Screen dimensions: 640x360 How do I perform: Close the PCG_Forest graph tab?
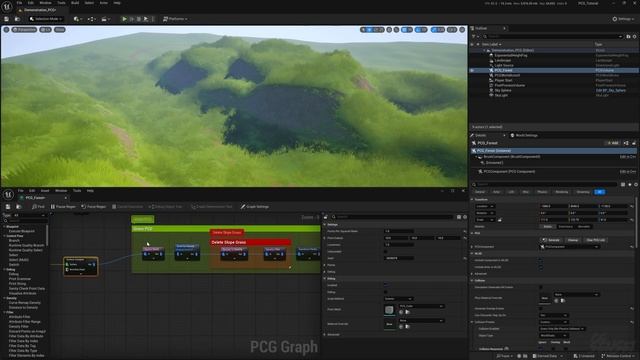[x=66, y=198]
